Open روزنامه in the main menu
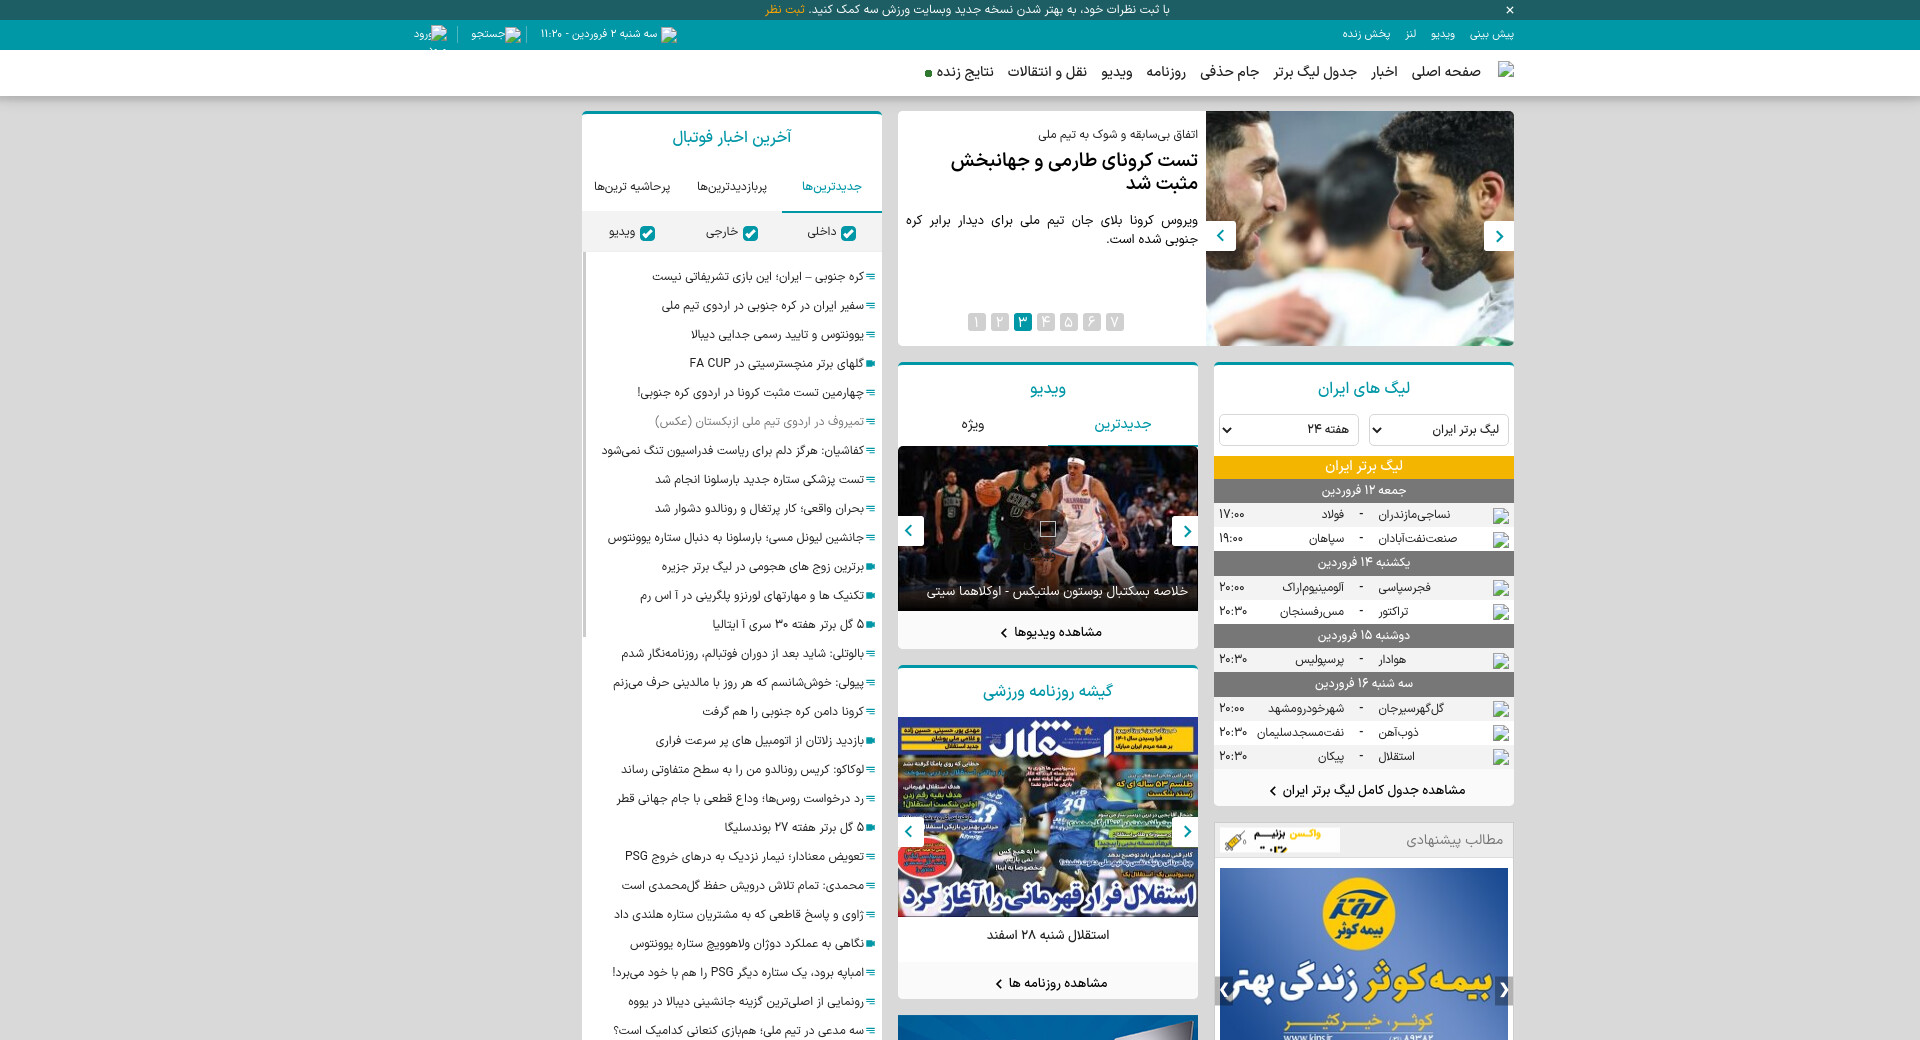 tap(1166, 72)
